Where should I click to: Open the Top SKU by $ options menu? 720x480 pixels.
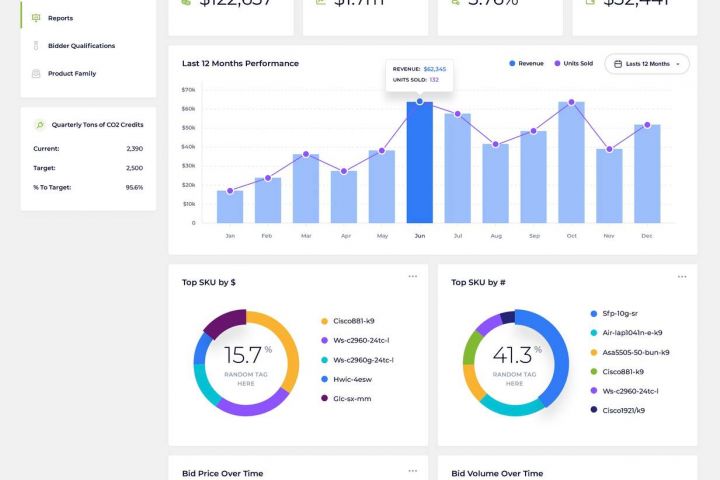[413, 277]
